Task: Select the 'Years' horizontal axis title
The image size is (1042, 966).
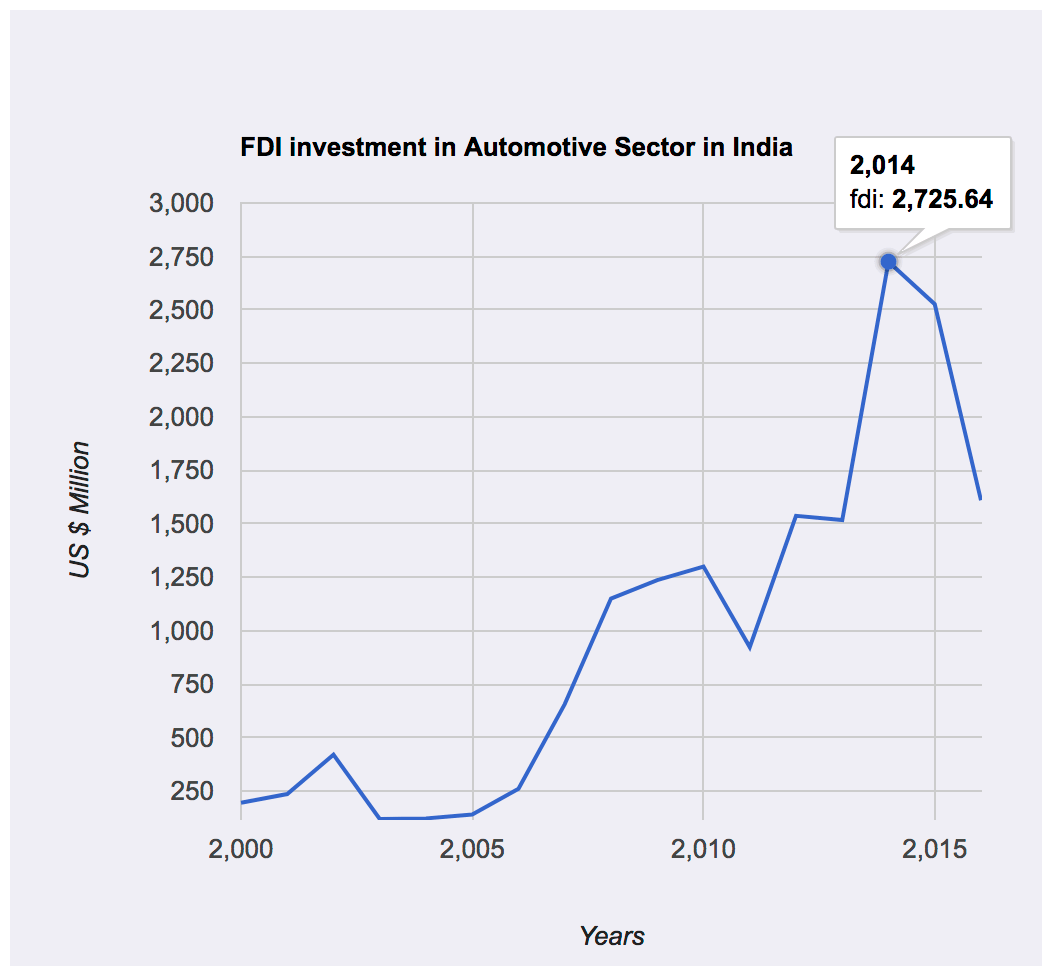Action: point(612,936)
